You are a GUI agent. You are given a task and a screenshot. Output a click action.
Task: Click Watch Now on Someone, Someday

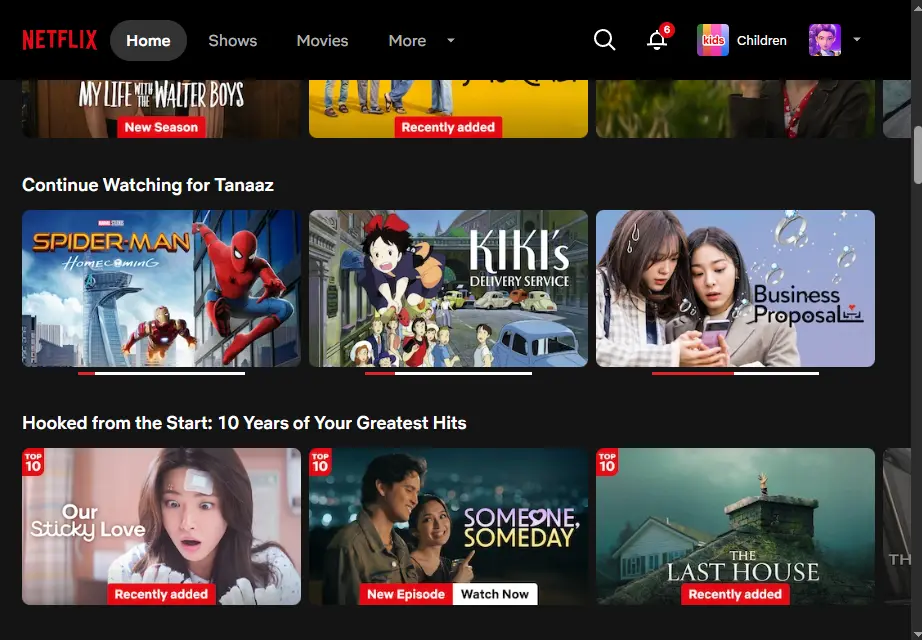[x=495, y=594]
